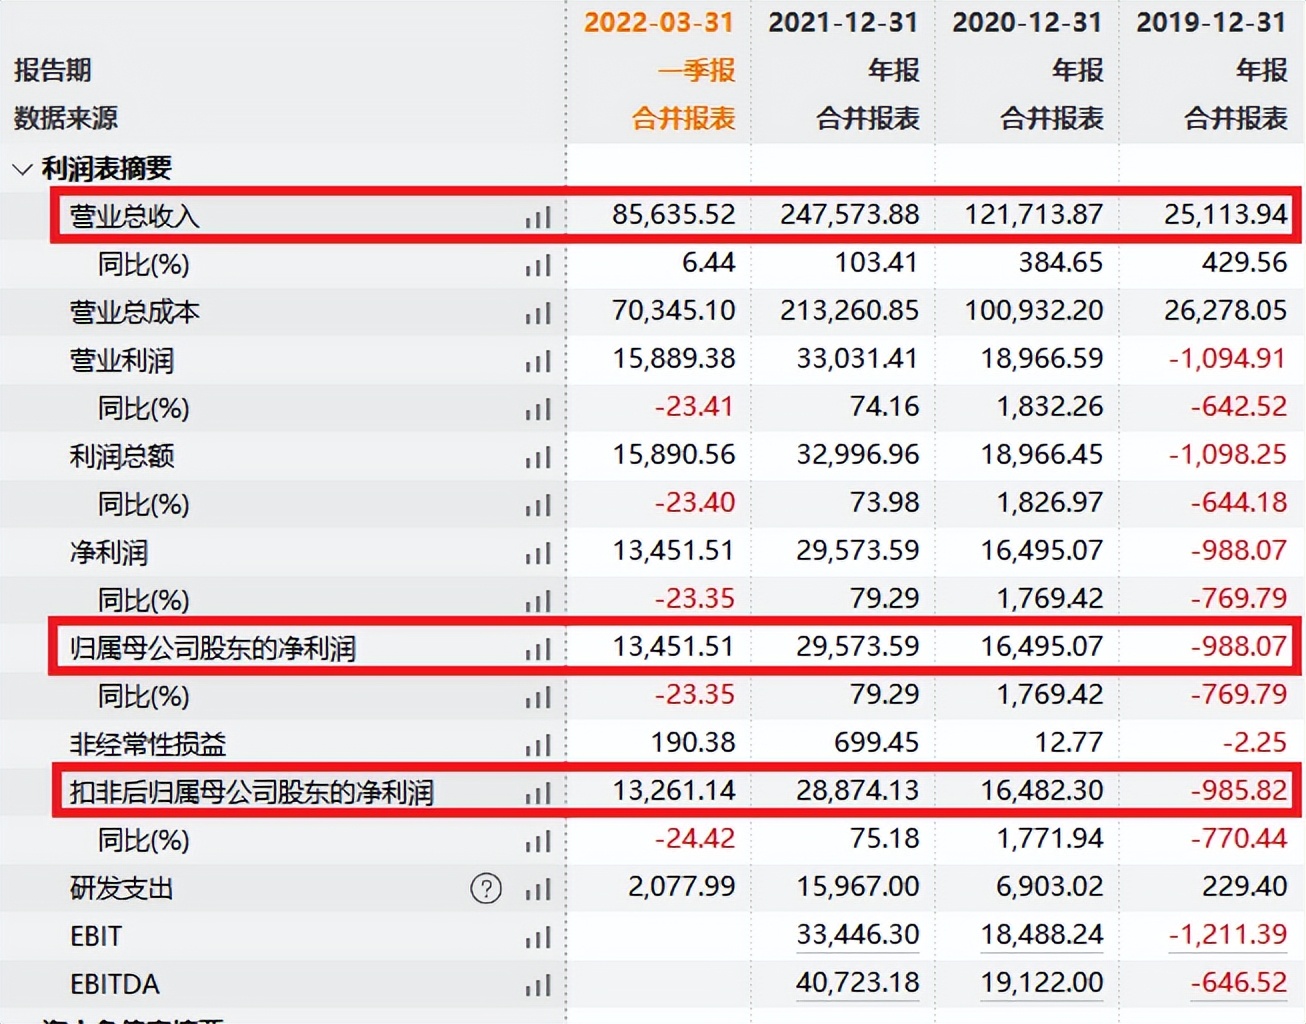Click the non-recurring value 190.38

click(693, 742)
